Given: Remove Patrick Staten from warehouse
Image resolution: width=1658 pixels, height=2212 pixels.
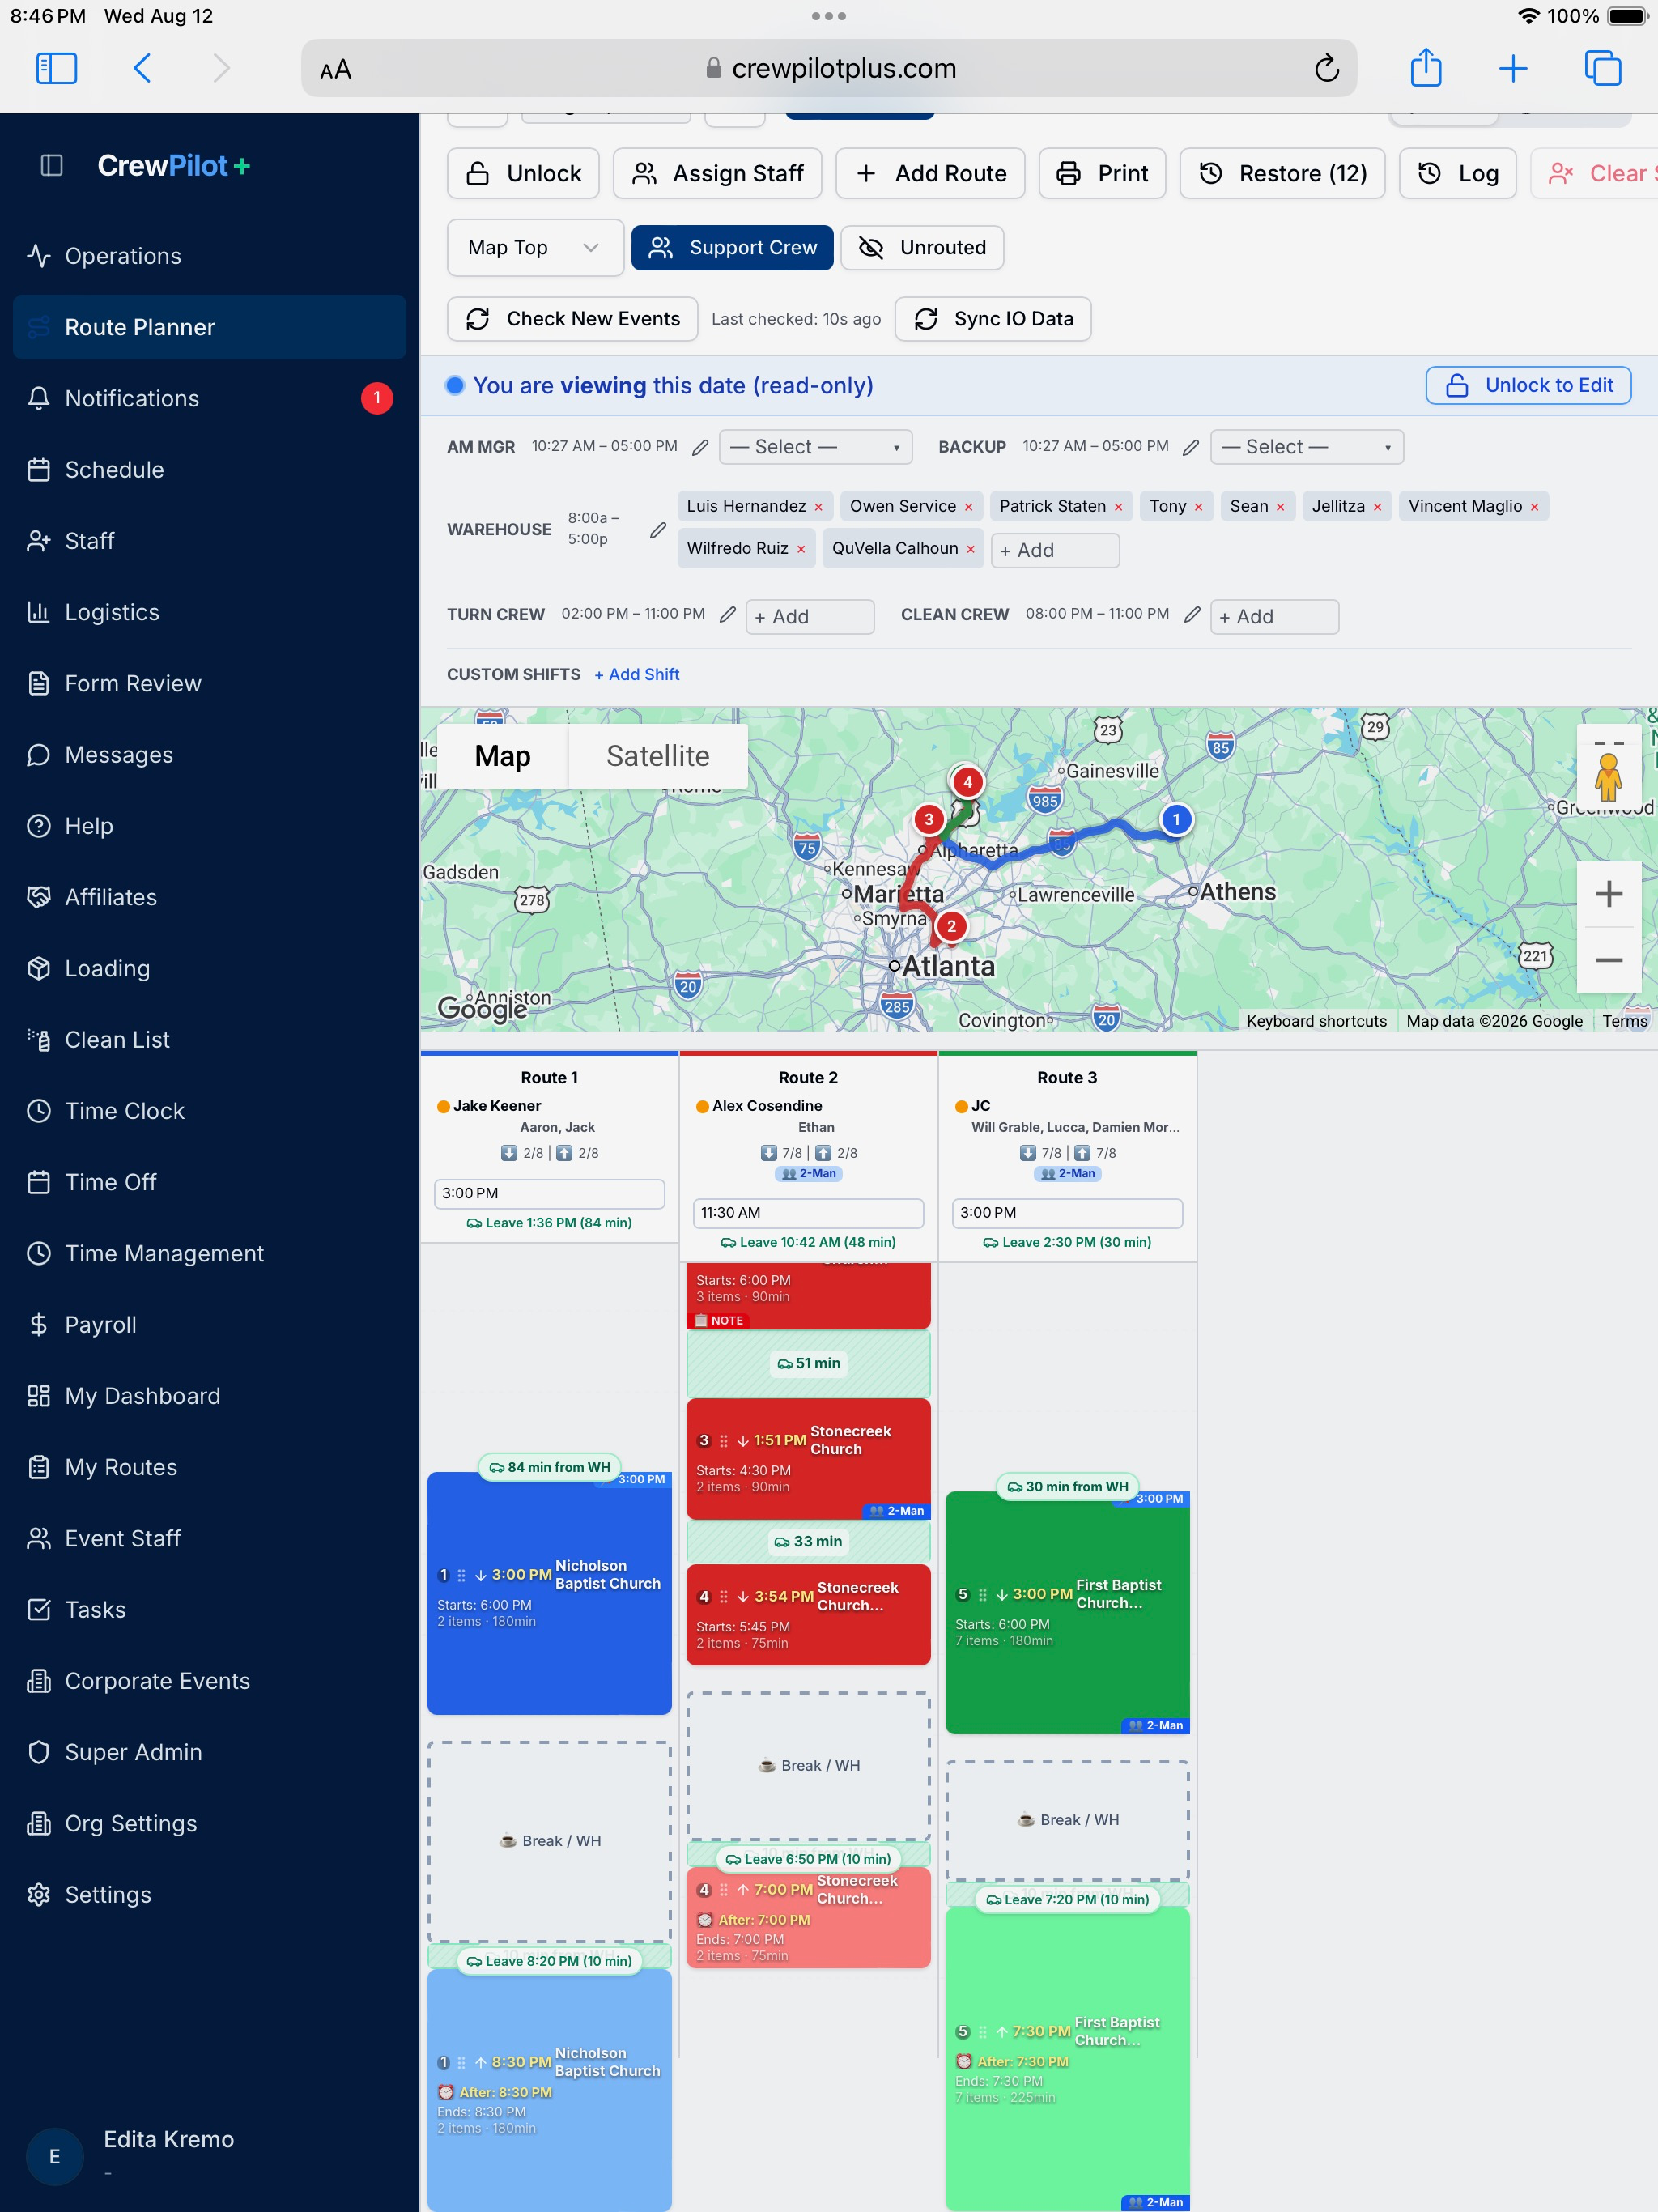Looking at the screenshot, I should (x=1118, y=507).
